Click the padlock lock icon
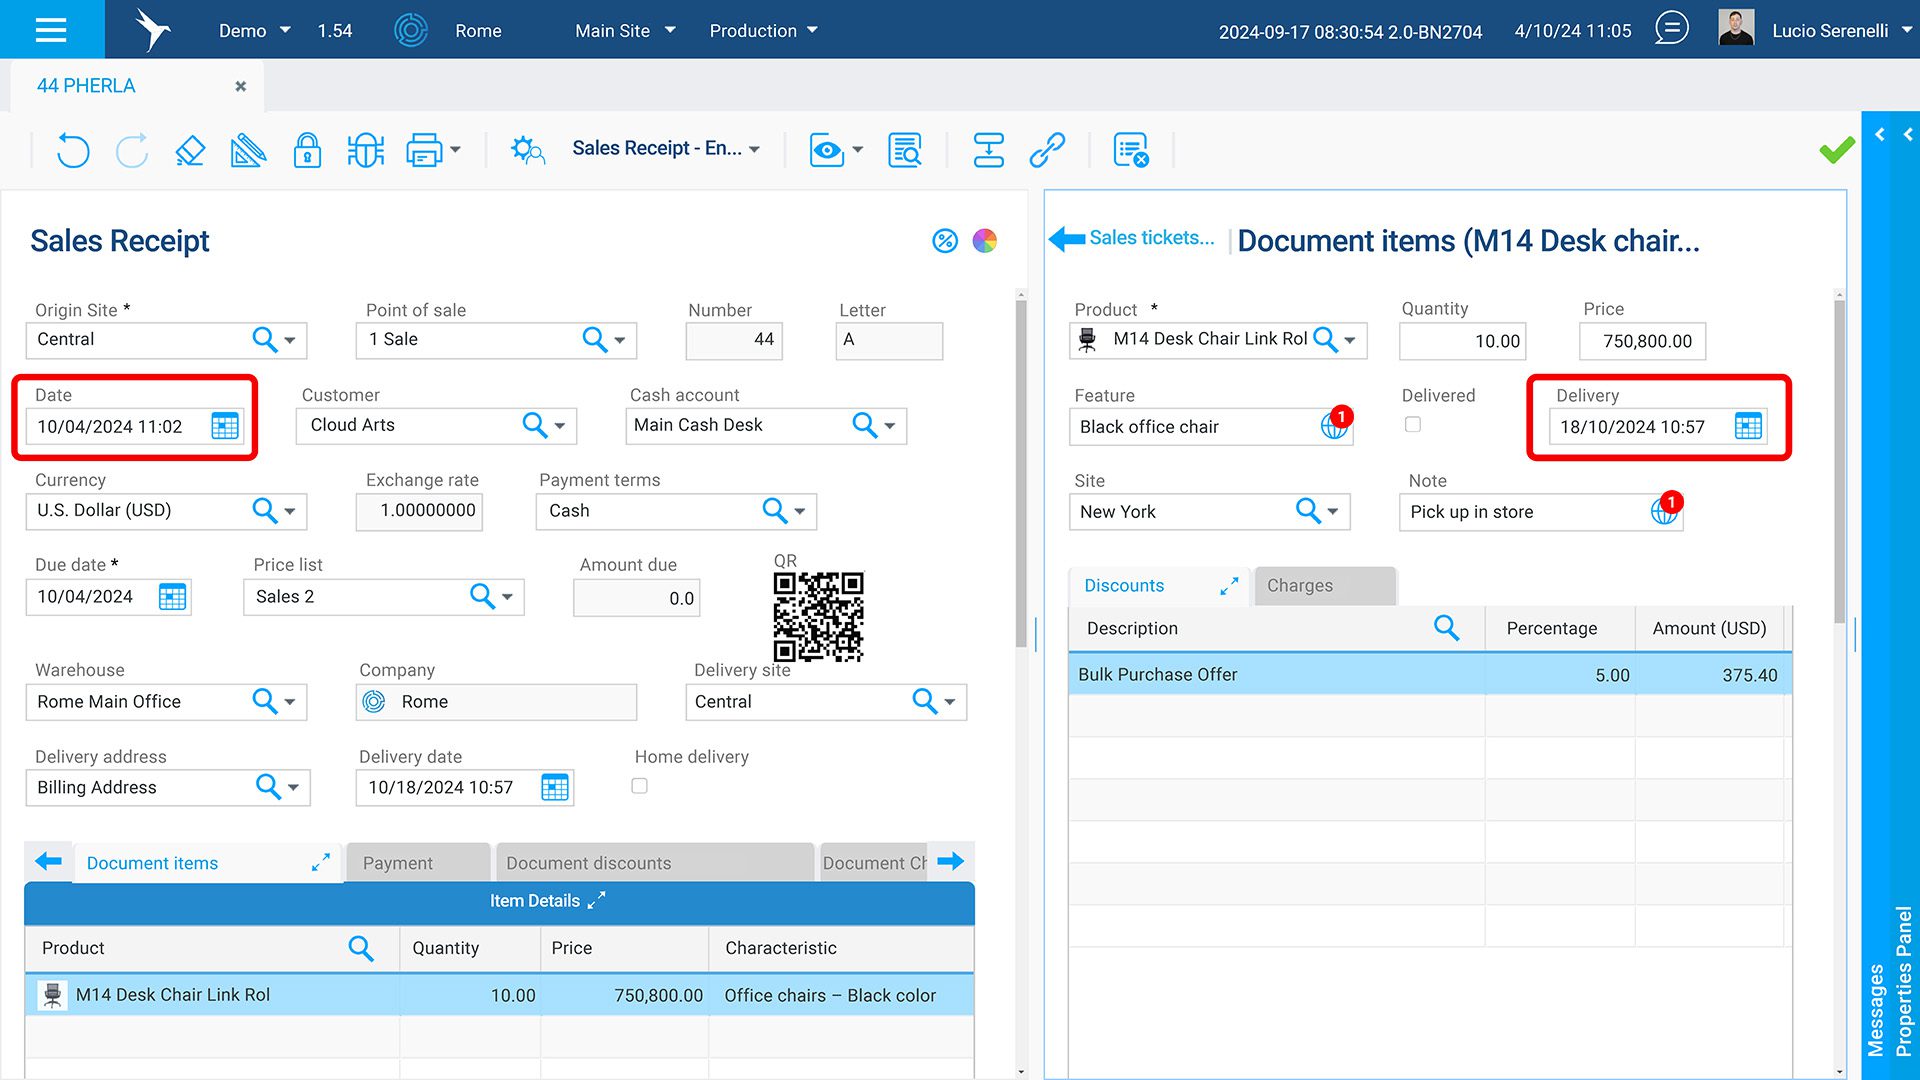 [x=307, y=151]
